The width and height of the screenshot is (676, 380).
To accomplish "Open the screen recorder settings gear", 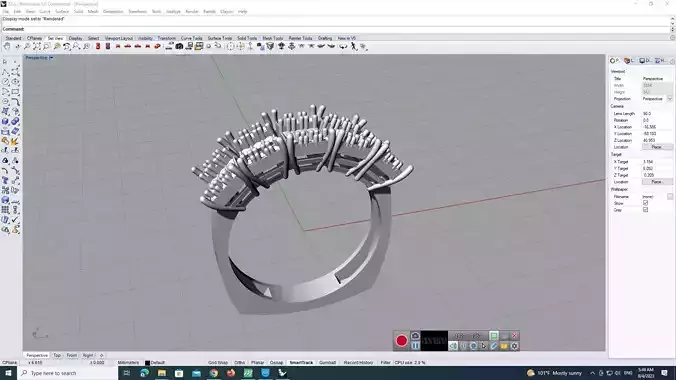I will coord(514,346).
